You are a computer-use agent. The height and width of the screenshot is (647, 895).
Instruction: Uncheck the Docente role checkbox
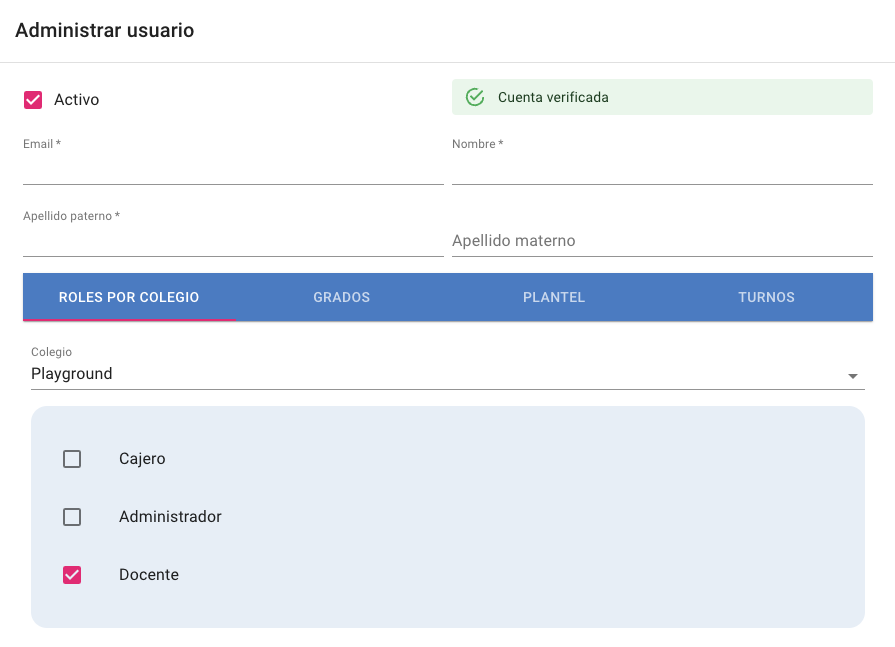(x=72, y=575)
